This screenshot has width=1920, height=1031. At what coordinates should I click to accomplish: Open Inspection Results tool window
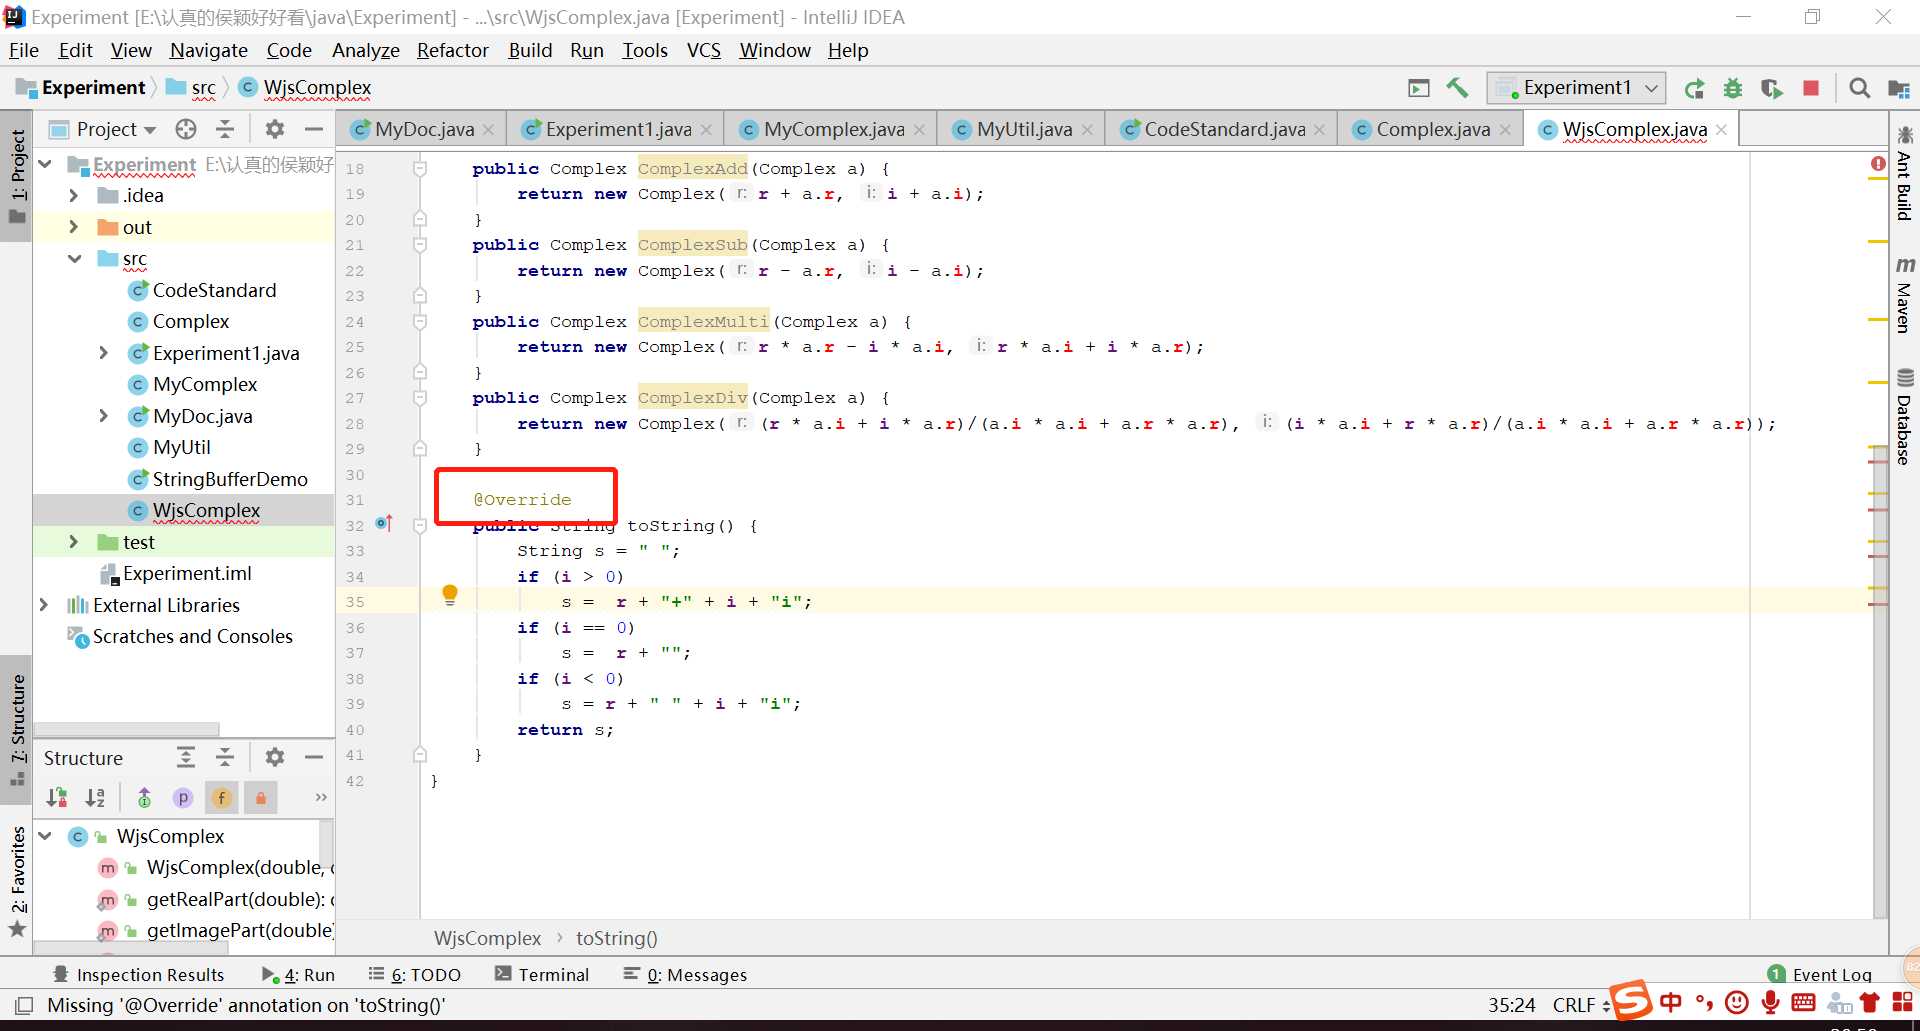pyautogui.click(x=138, y=974)
